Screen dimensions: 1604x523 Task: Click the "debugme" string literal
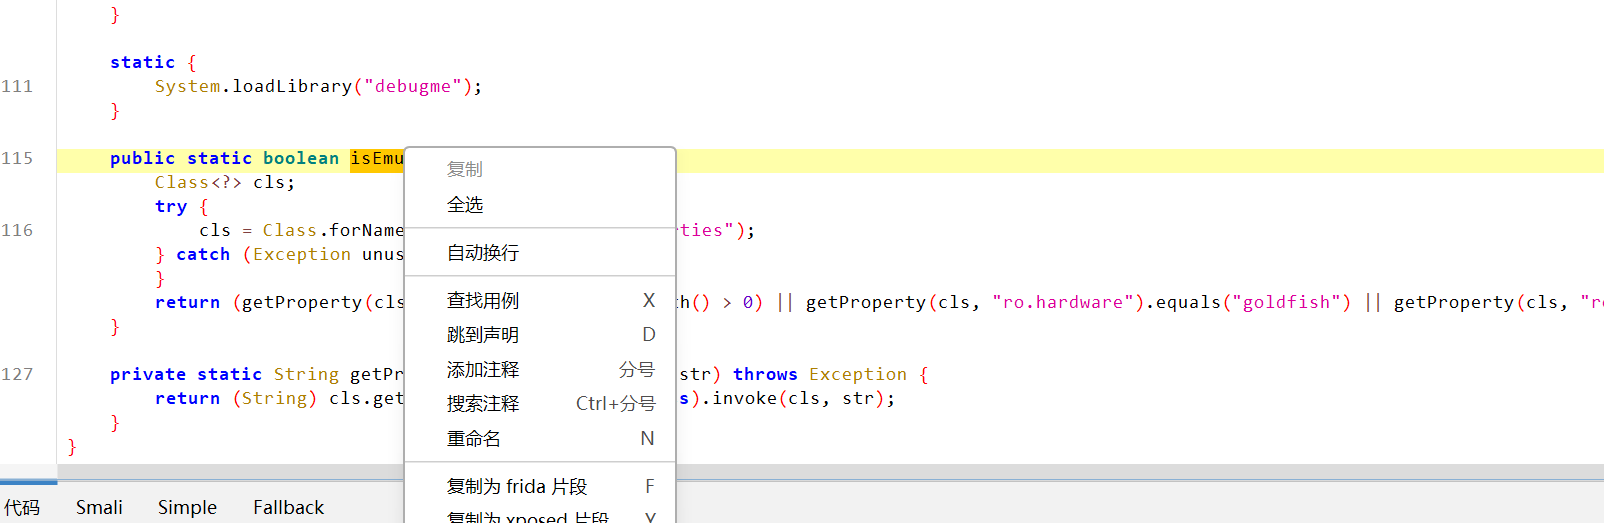[412, 87]
